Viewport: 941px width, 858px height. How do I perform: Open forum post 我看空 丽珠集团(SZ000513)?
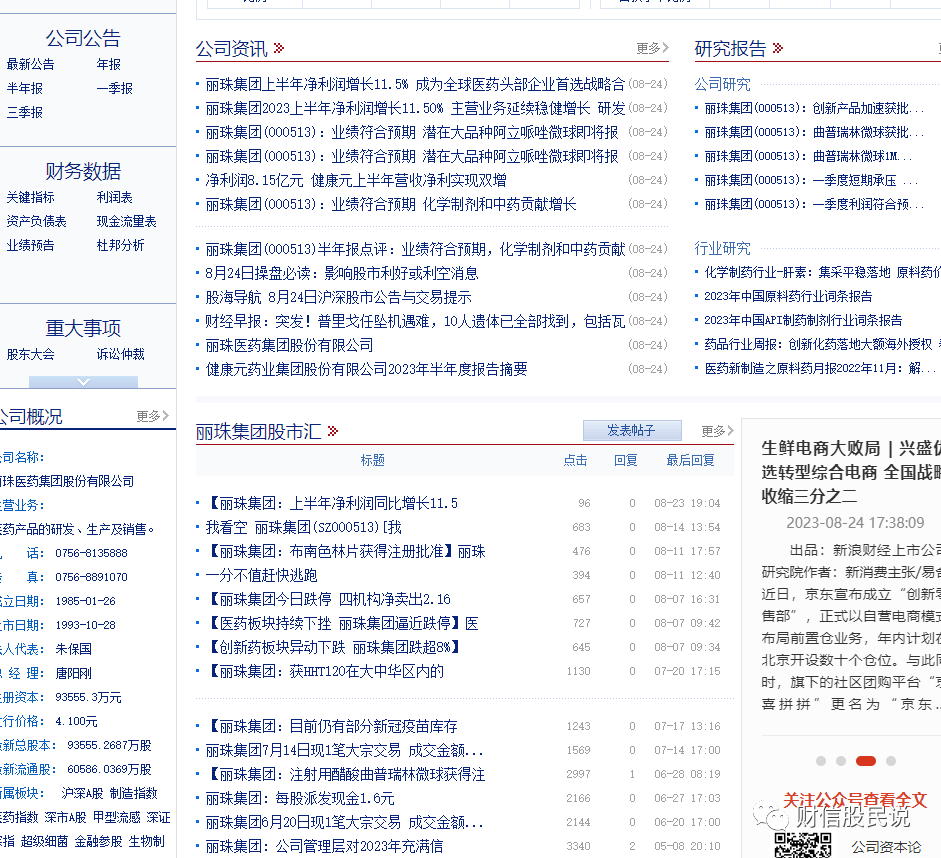click(304, 527)
